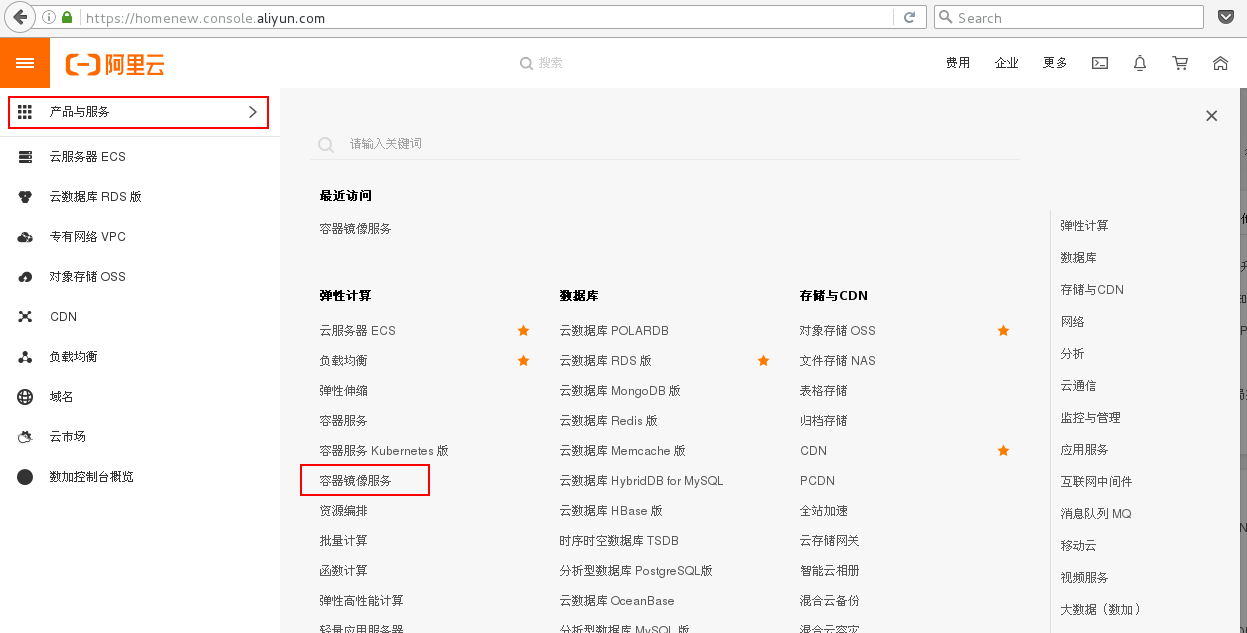This screenshot has width=1247, height=633.
Task: Open 时序时空数据库 TSDB
Action: [x=619, y=541]
